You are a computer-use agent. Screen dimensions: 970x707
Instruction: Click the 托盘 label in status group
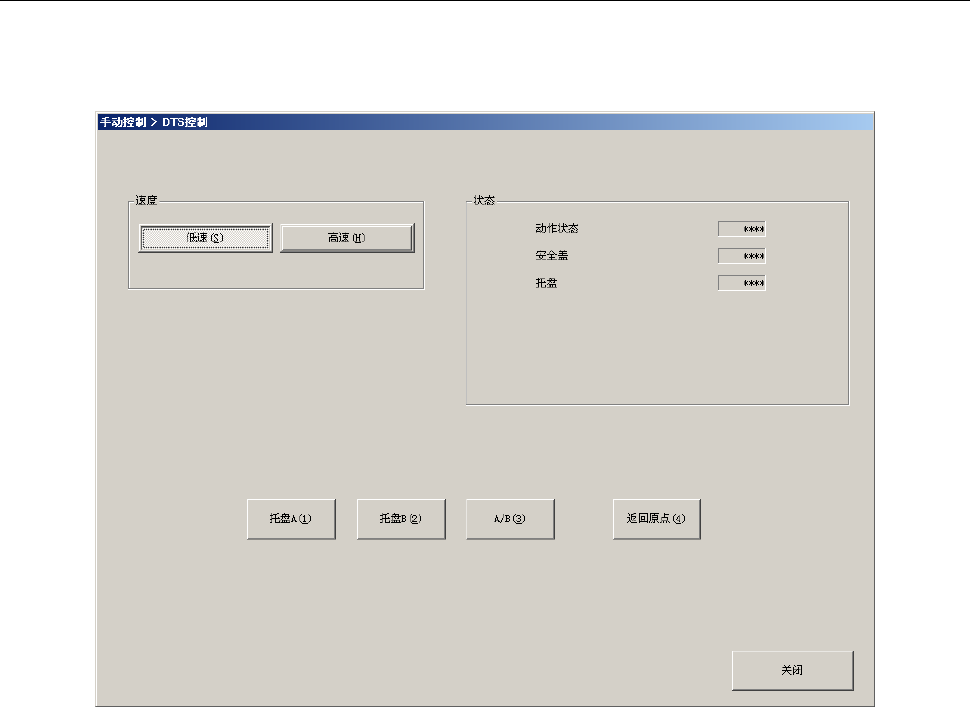coord(546,283)
